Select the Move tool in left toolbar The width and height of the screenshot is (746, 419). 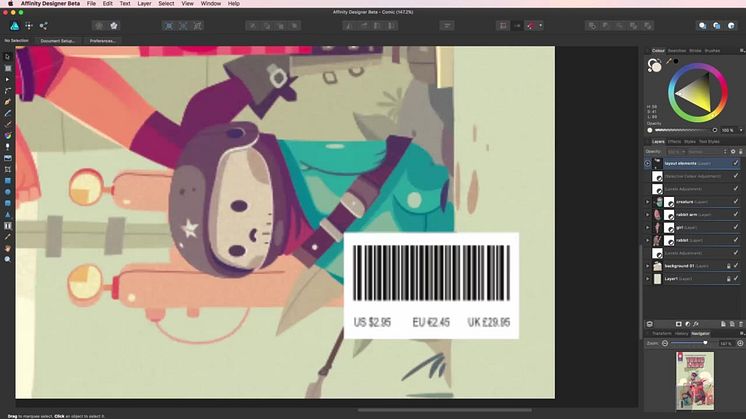coord(7,57)
